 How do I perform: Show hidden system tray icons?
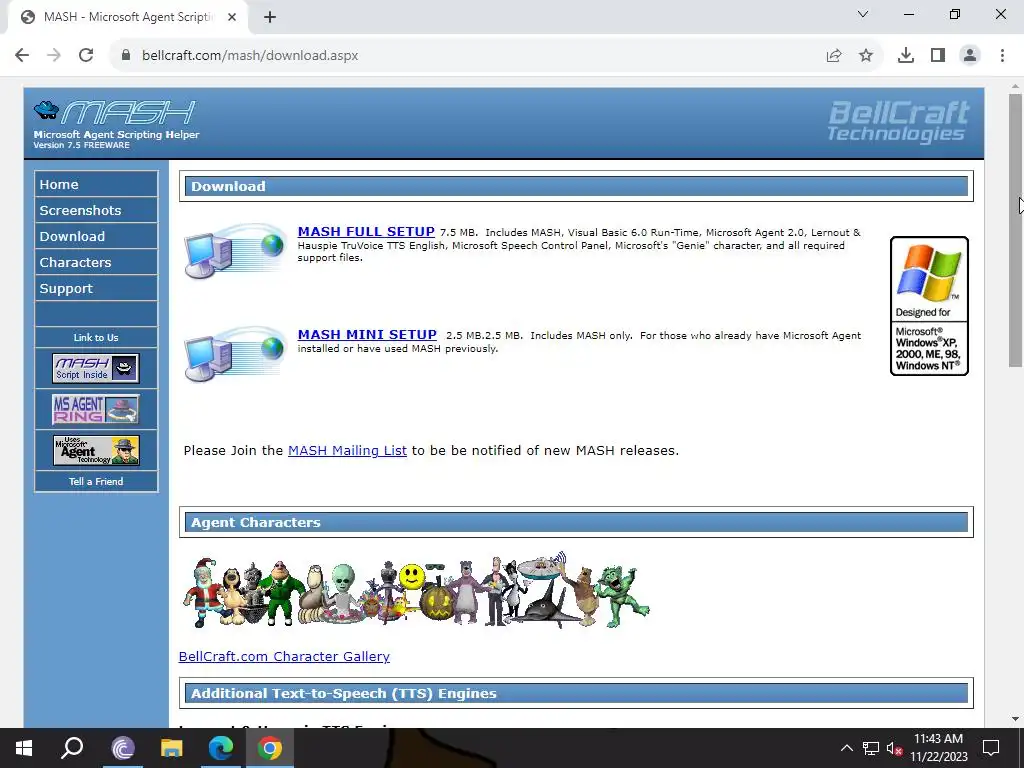(x=846, y=748)
